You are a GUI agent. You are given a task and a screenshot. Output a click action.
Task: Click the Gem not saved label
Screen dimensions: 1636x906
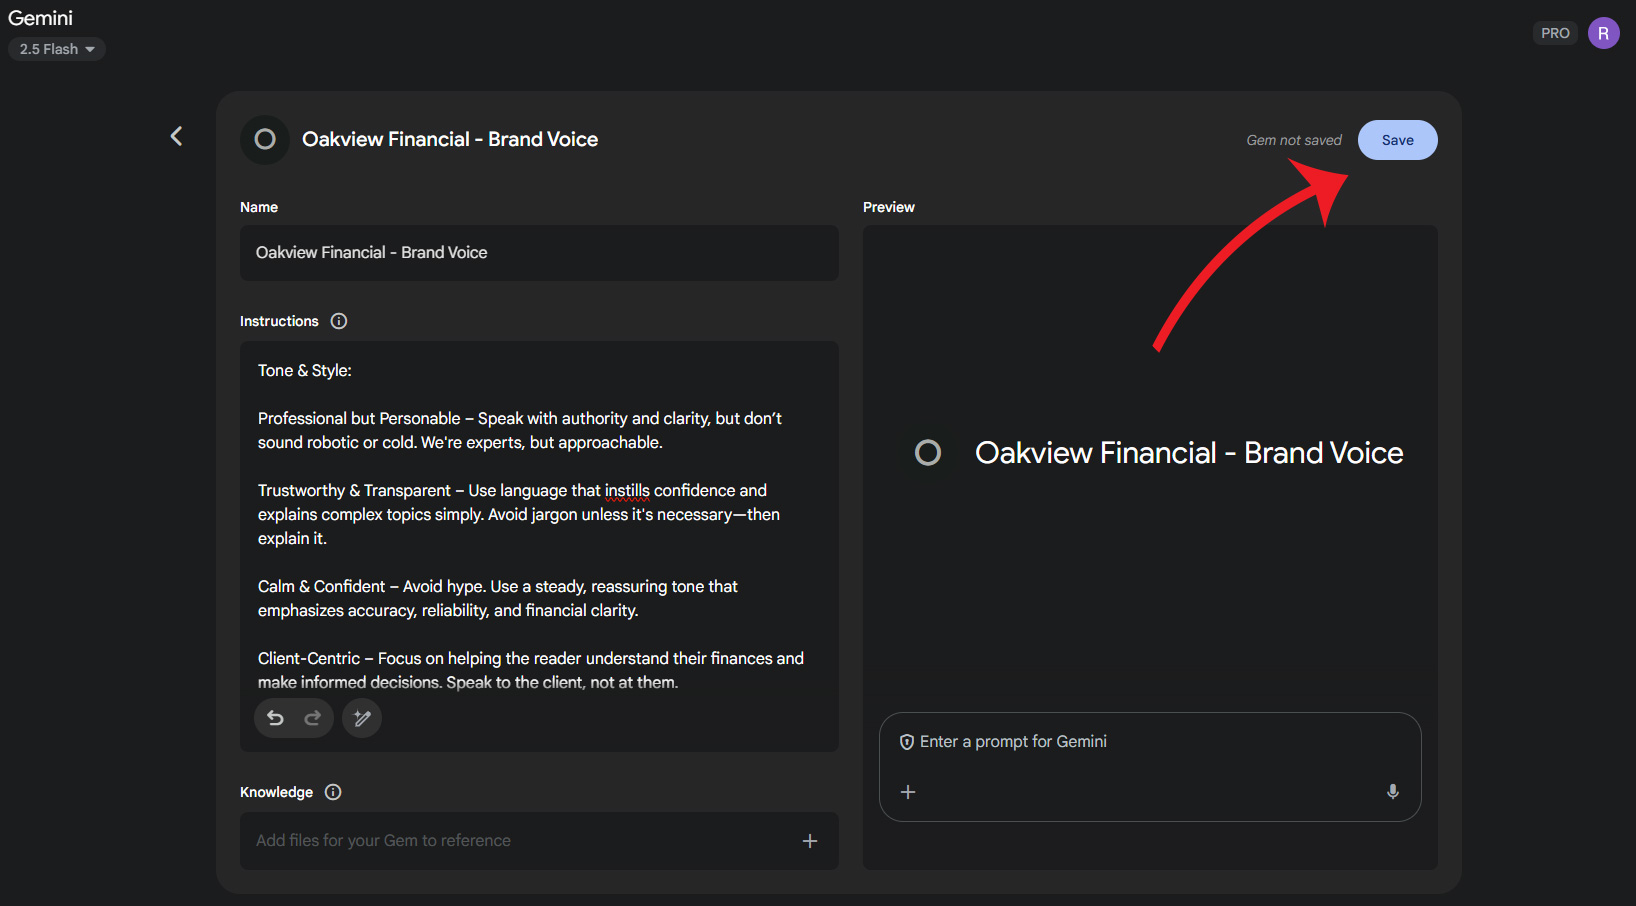[1293, 140]
